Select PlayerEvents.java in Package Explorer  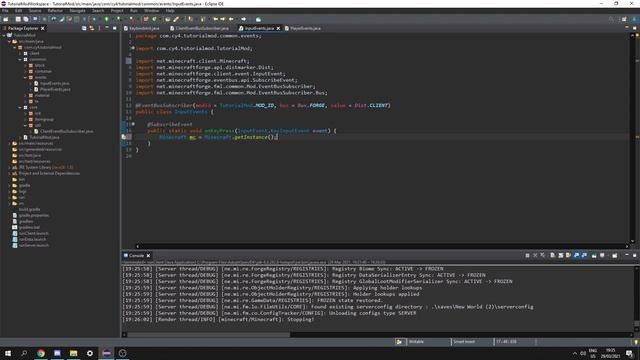(x=55, y=89)
